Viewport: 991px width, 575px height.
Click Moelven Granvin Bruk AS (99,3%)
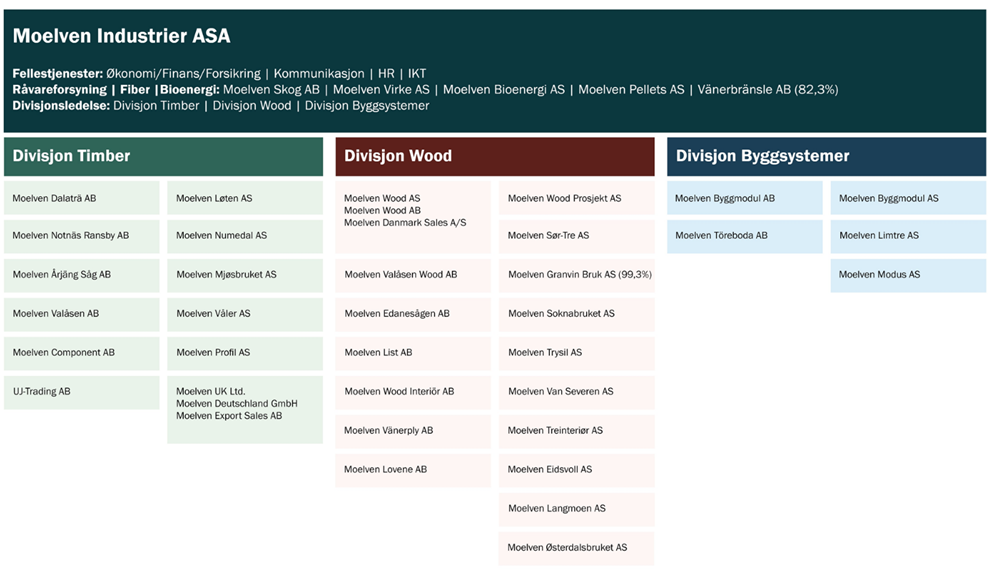tap(577, 275)
